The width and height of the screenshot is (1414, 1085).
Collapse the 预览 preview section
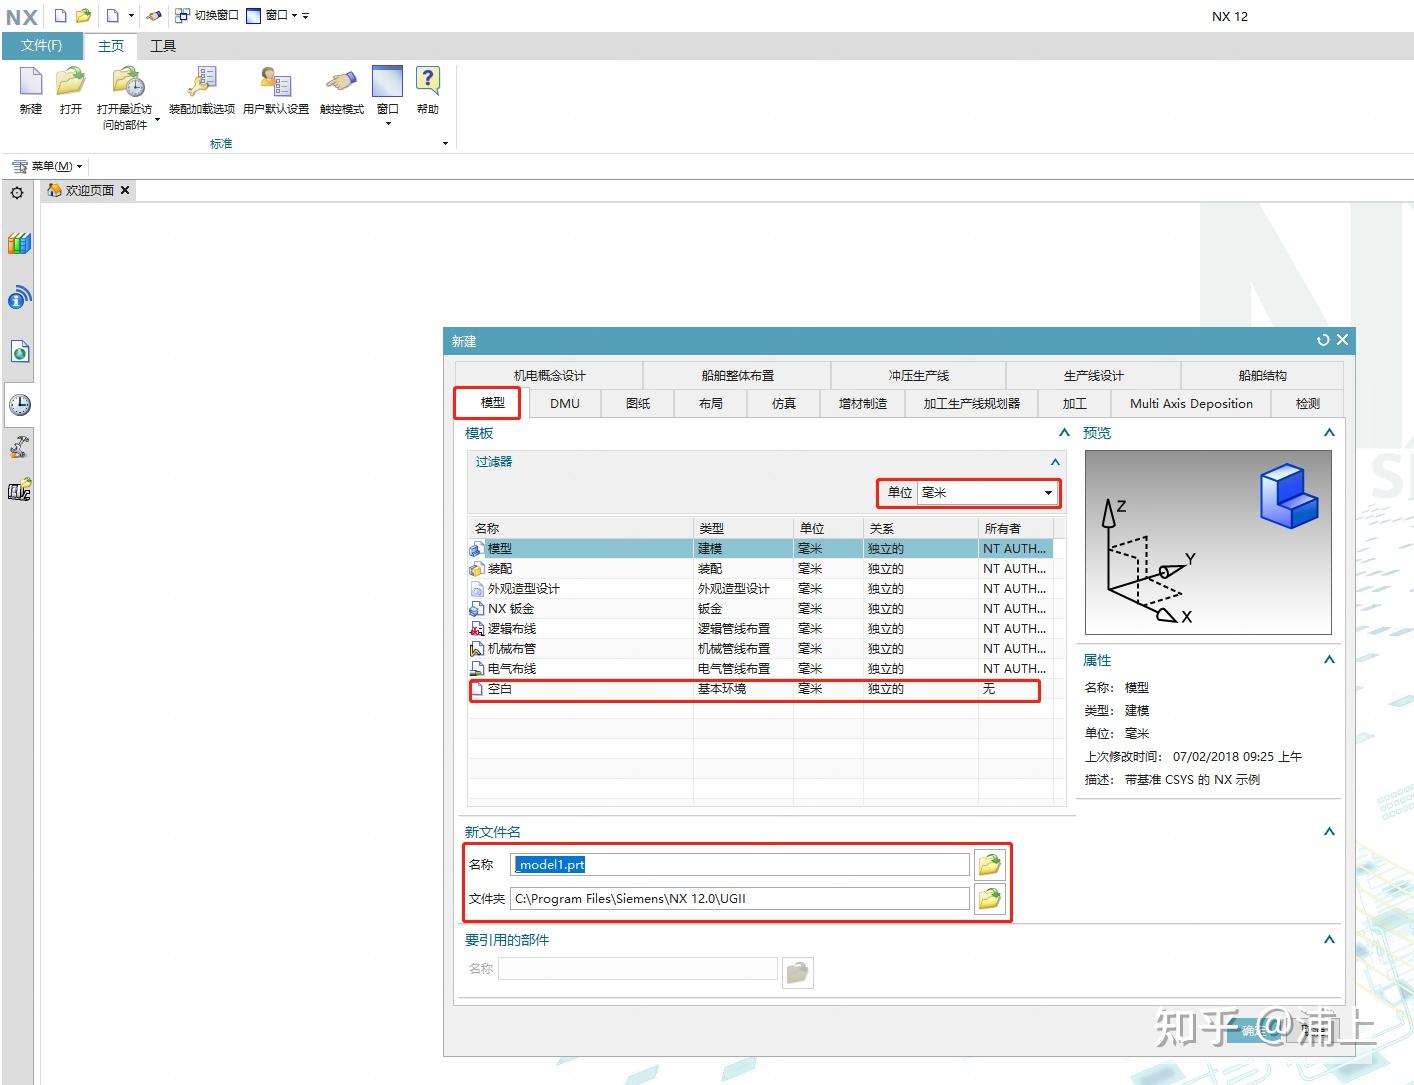tap(1329, 433)
